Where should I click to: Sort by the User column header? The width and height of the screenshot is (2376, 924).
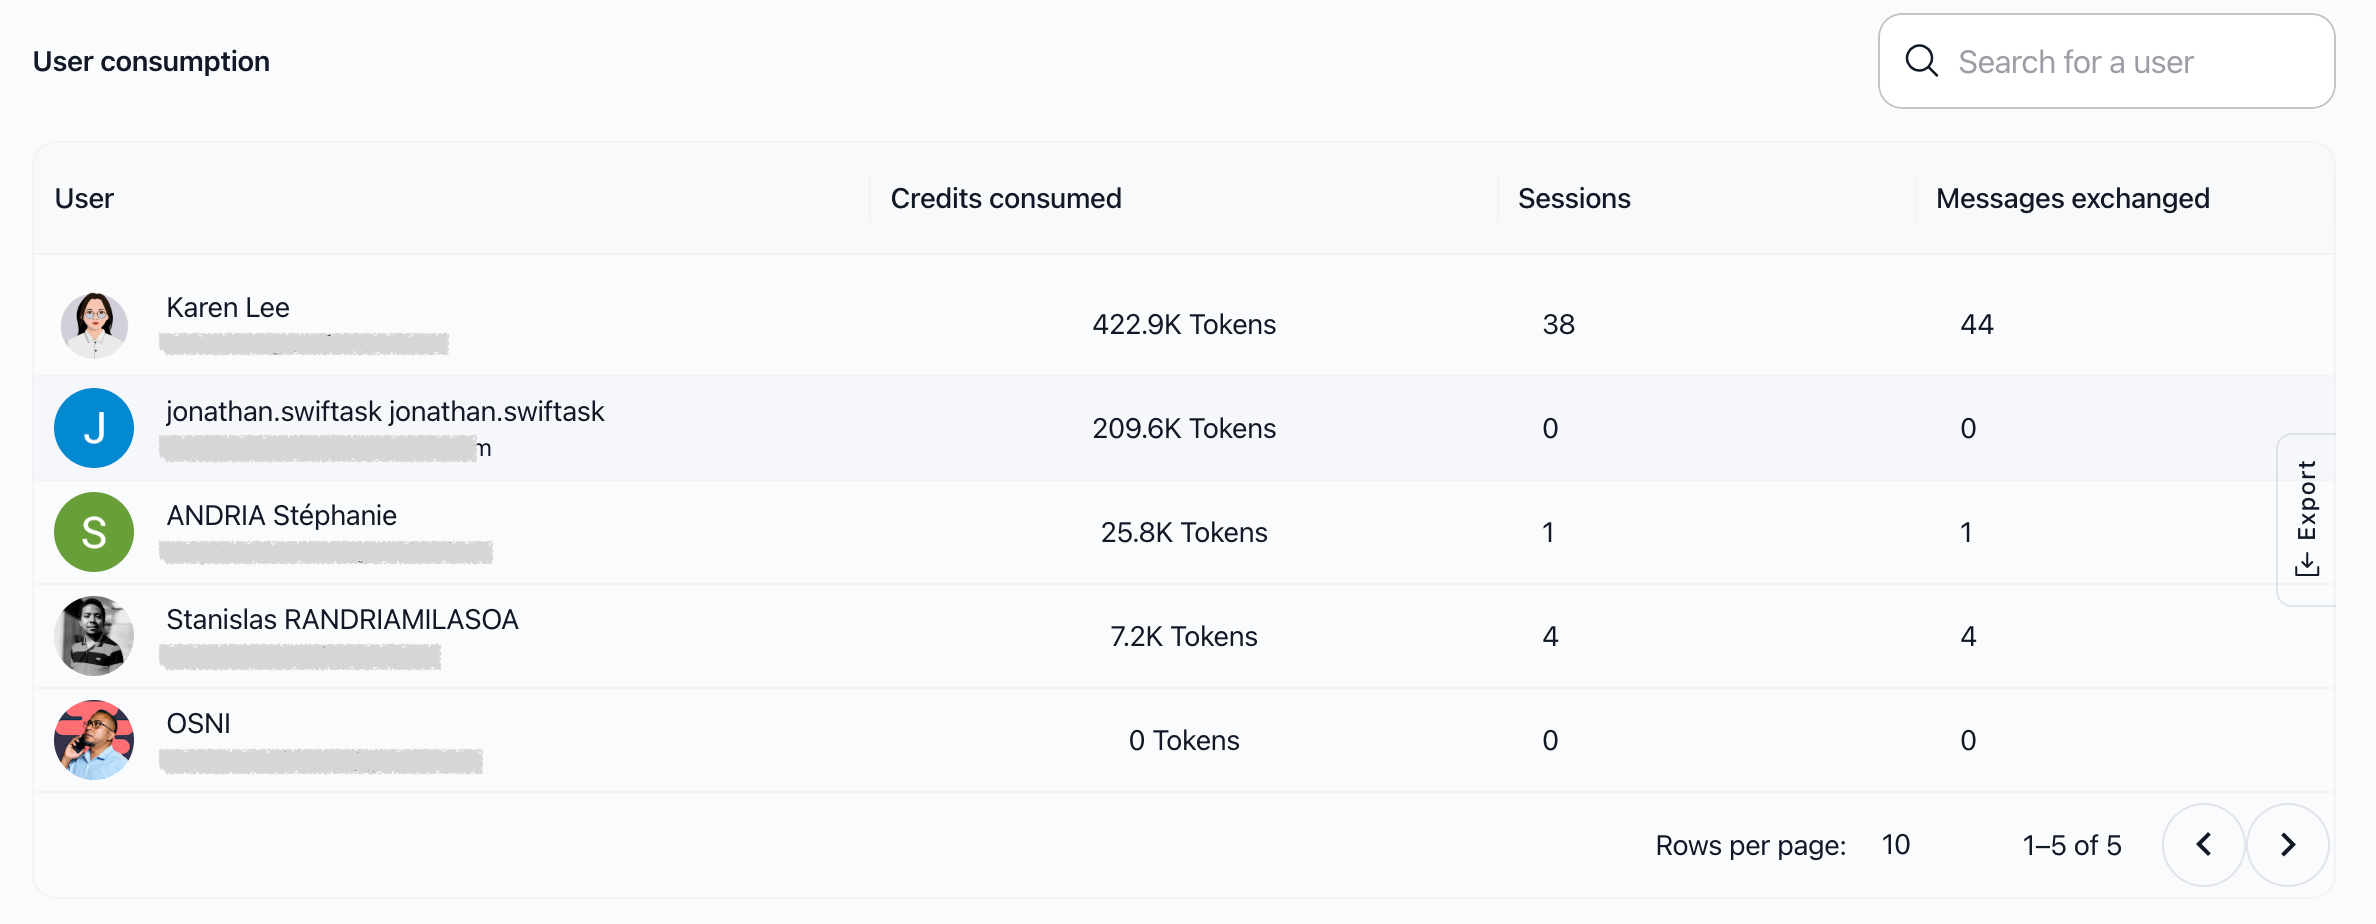pyautogui.click(x=84, y=198)
